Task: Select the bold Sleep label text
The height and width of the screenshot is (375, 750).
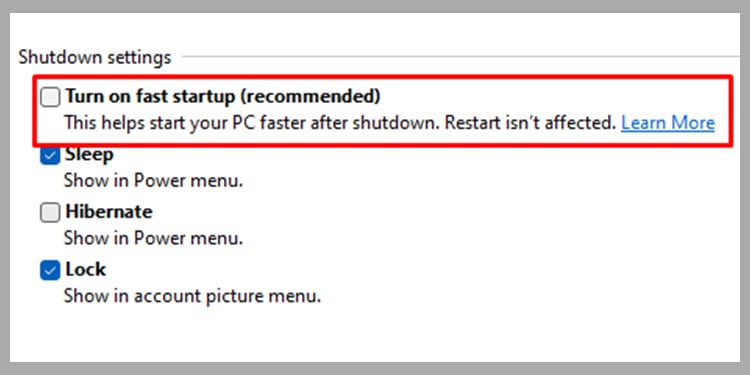Action: click(x=89, y=155)
